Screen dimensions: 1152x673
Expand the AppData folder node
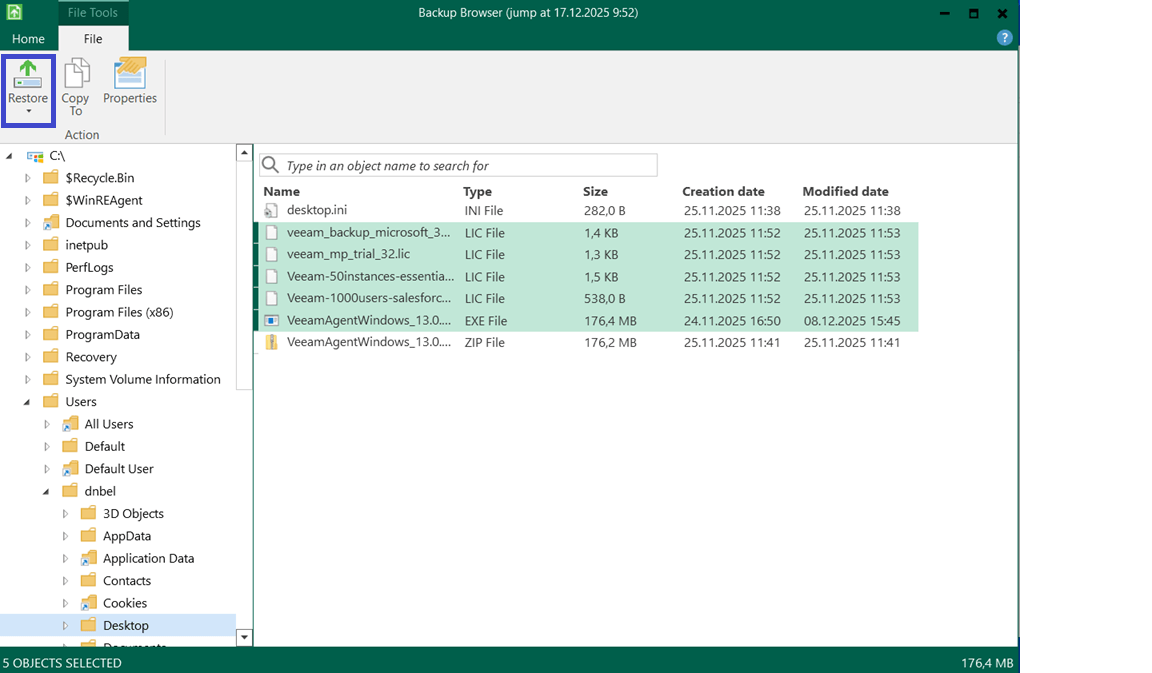tap(66, 536)
